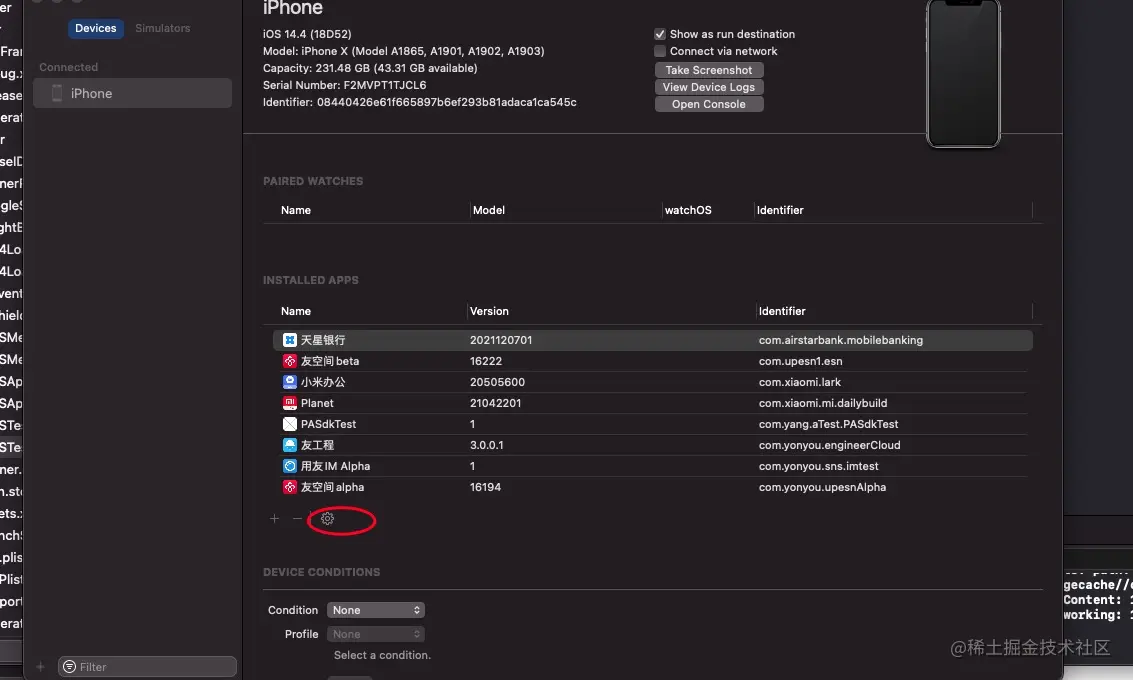
Task: Click the Filter field in sidebar
Action: pyautogui.click(x=147, y=666)
